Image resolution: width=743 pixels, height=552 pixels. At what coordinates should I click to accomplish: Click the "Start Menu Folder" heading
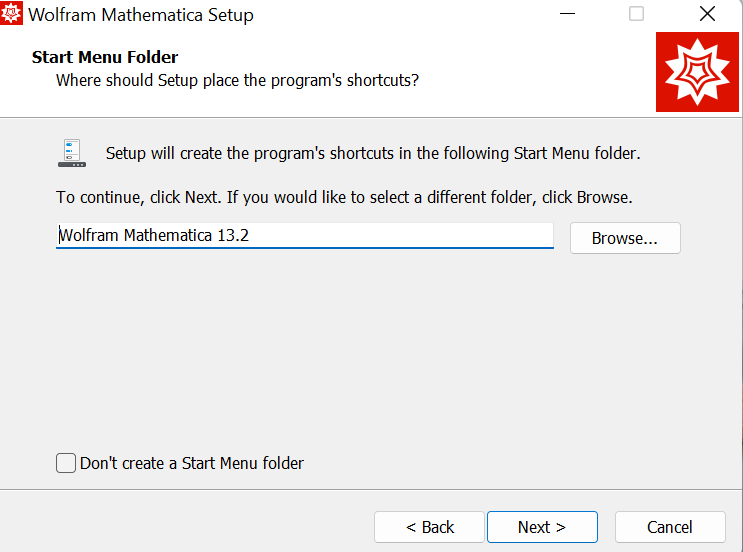[x=105, y=58]
